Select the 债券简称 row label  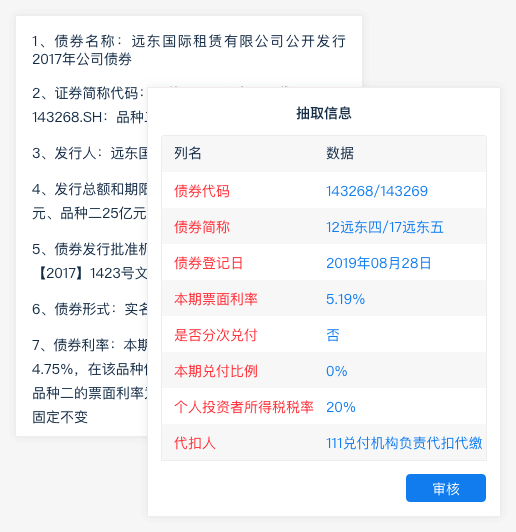202,227
